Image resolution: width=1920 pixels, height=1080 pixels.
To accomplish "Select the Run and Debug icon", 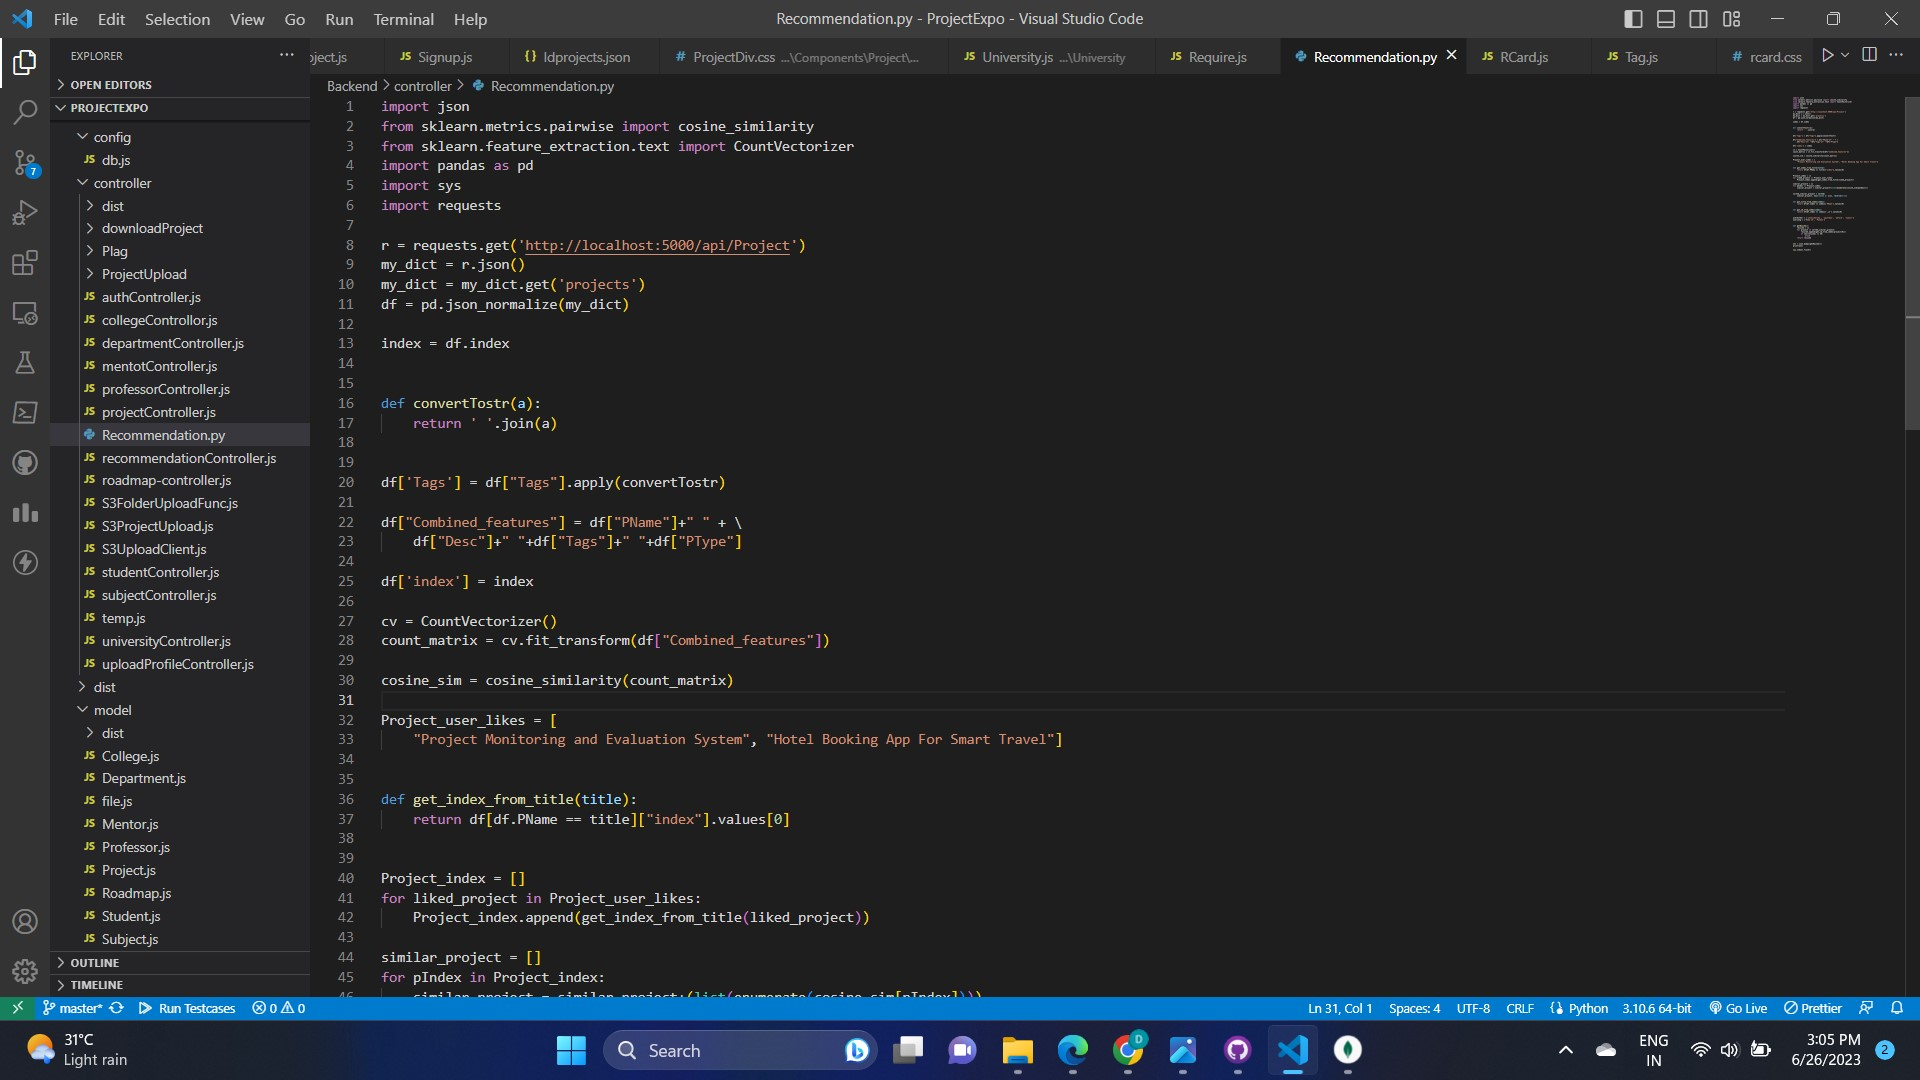I will click(x=25, y=213).
